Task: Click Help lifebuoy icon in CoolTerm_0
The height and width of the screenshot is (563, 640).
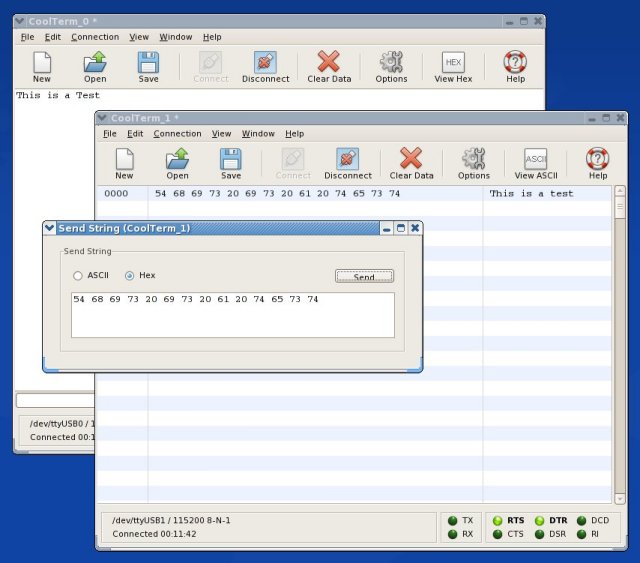Action: tap(515, 62)
